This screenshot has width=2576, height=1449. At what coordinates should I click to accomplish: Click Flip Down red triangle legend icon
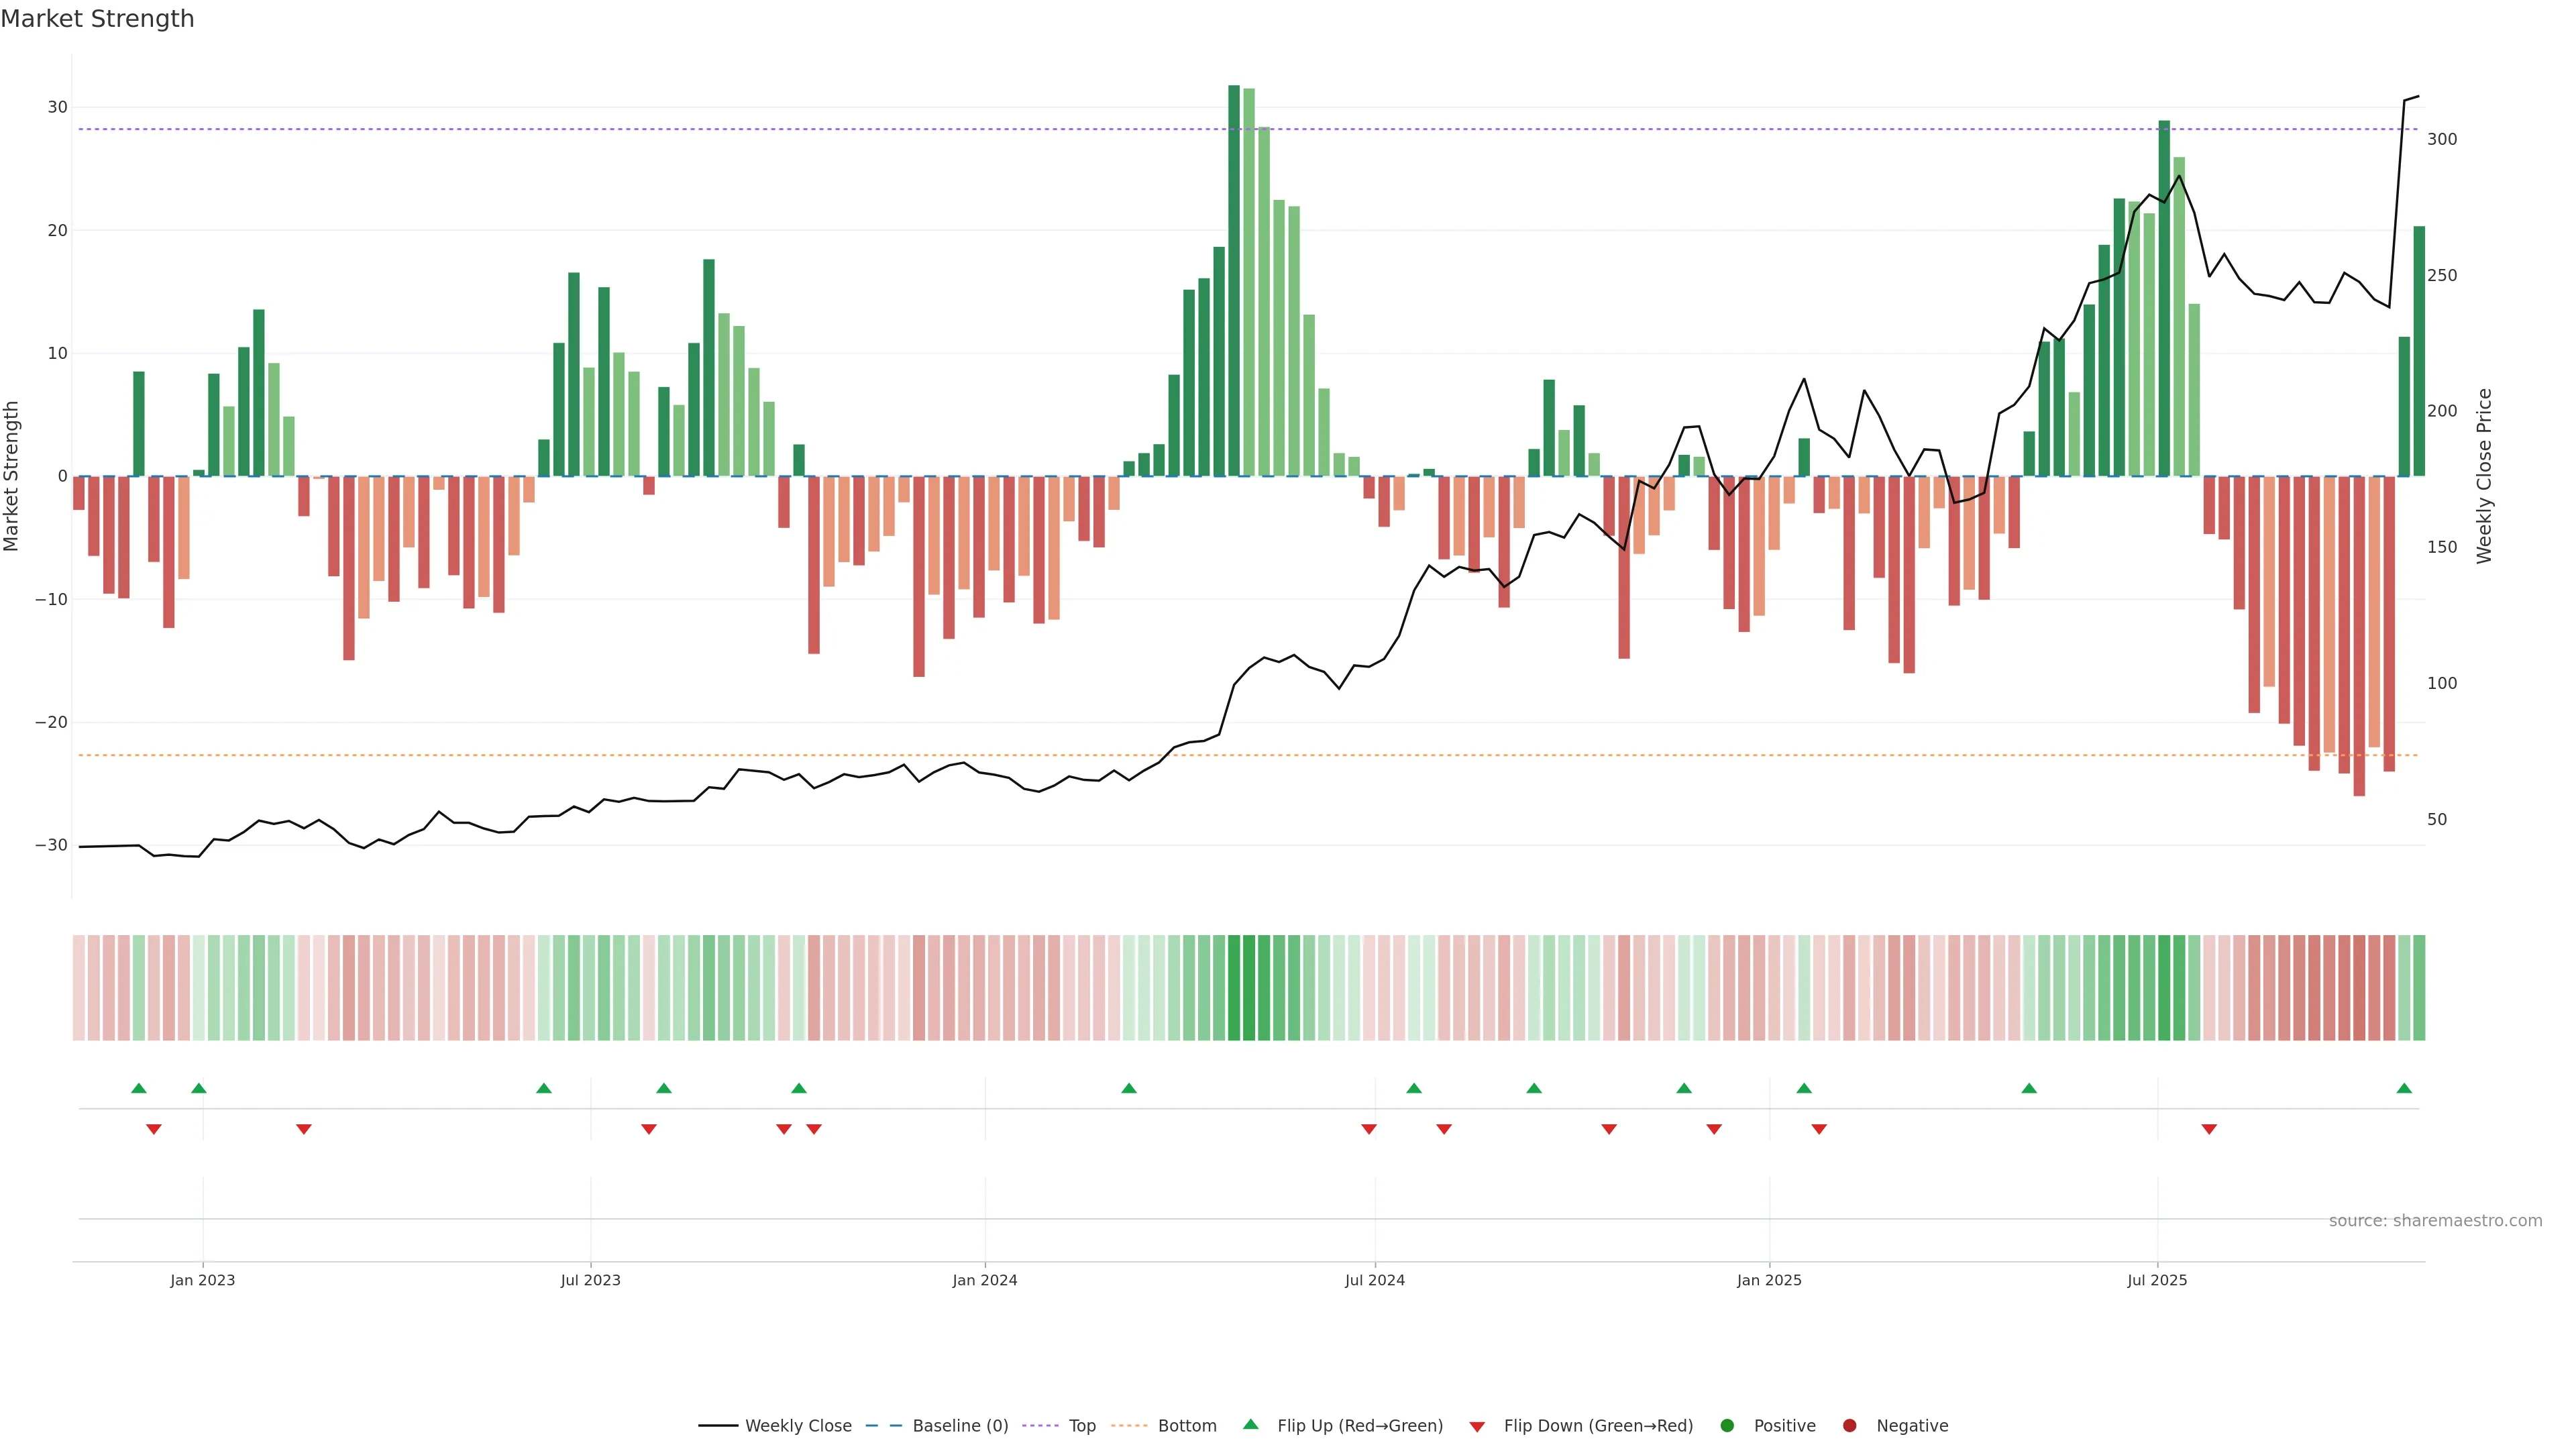click(1477, 1427)
